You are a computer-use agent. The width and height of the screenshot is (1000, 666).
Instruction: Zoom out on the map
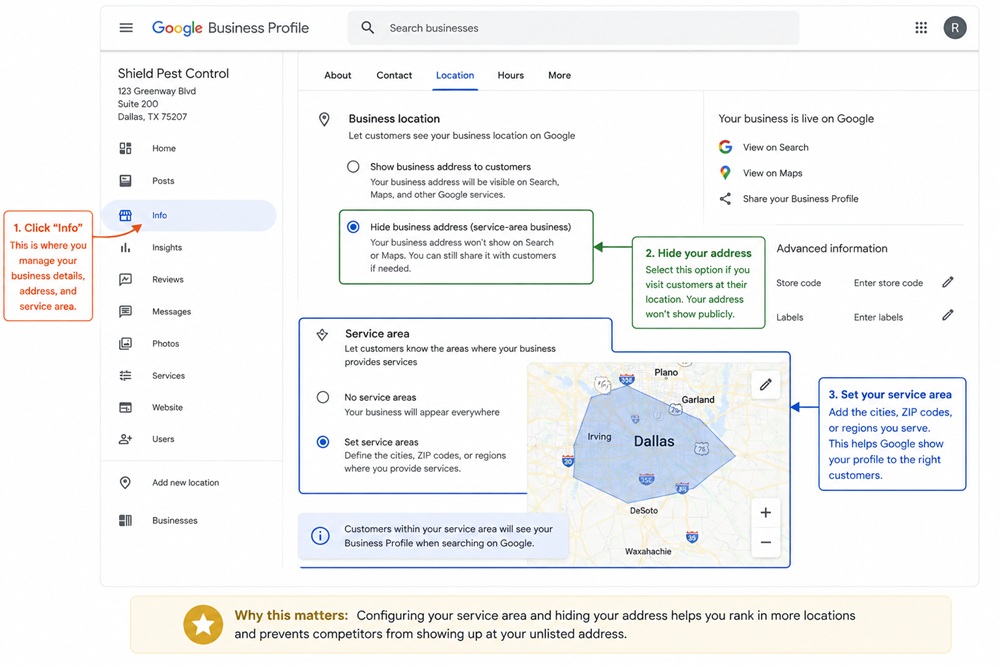coord(765,543)
